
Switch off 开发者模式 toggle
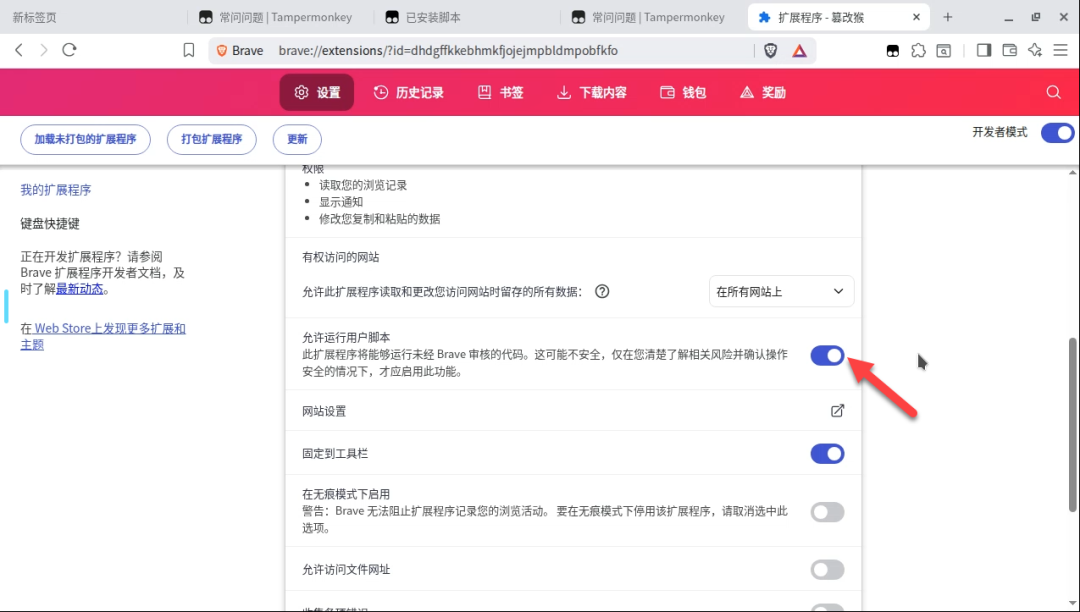[1057, 133]
